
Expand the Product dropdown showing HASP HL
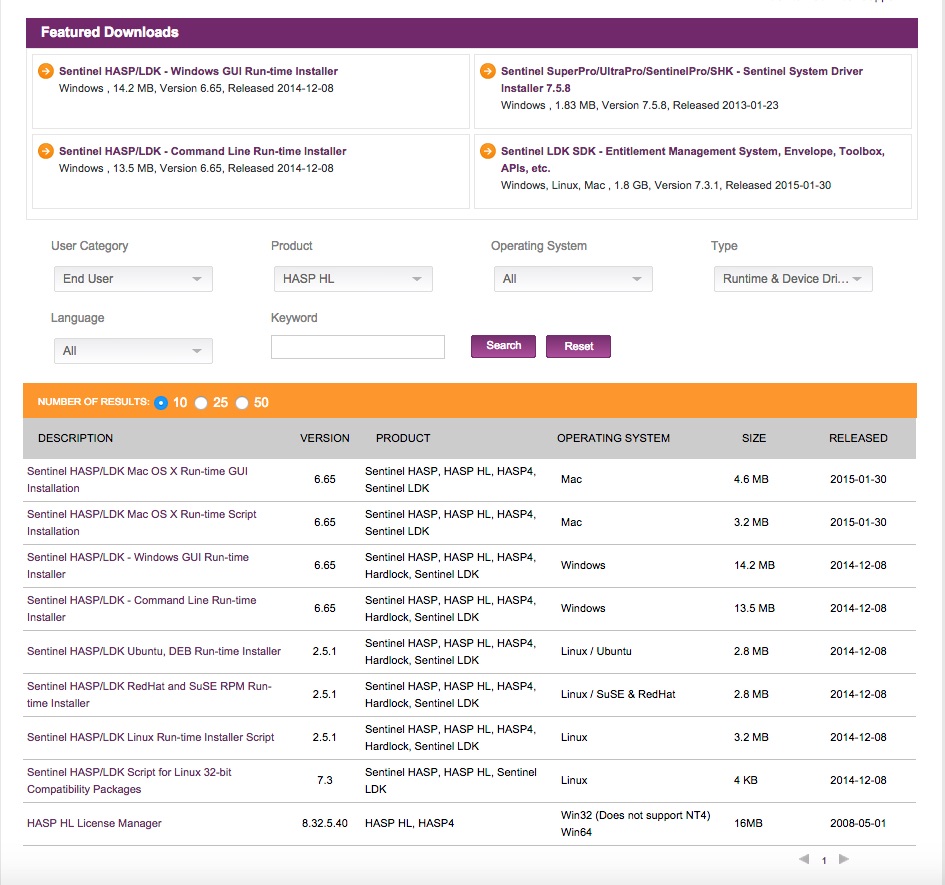[x=353, y=279]
